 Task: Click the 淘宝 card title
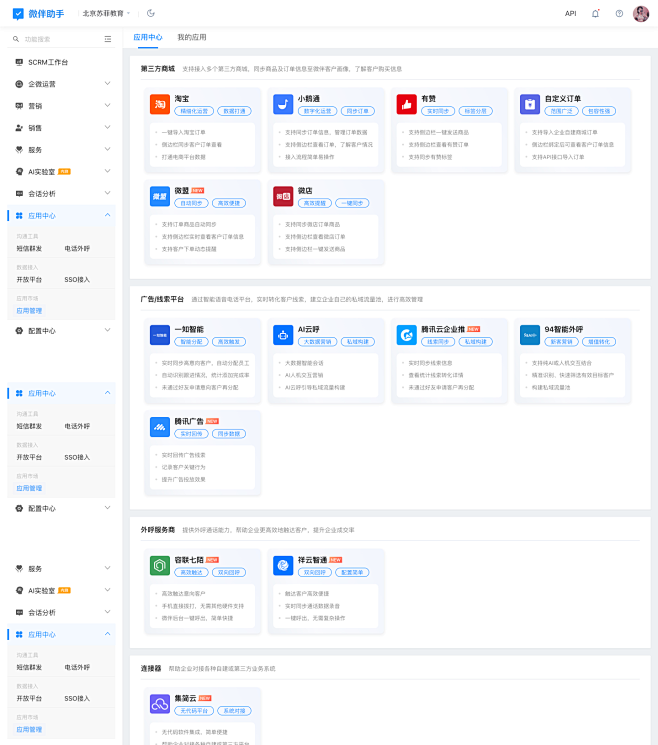coord(182,99)
